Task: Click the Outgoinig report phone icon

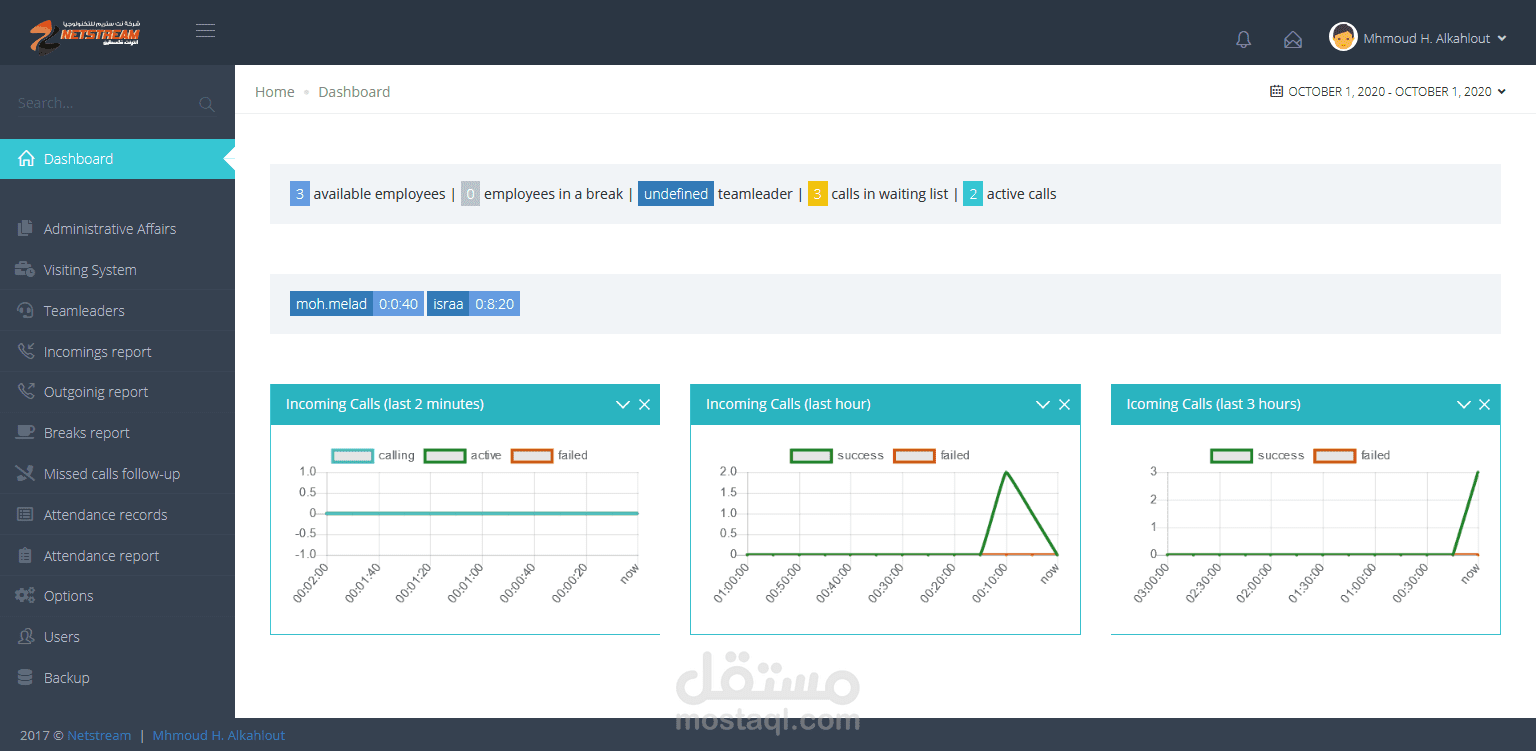Action: point(25,391)
